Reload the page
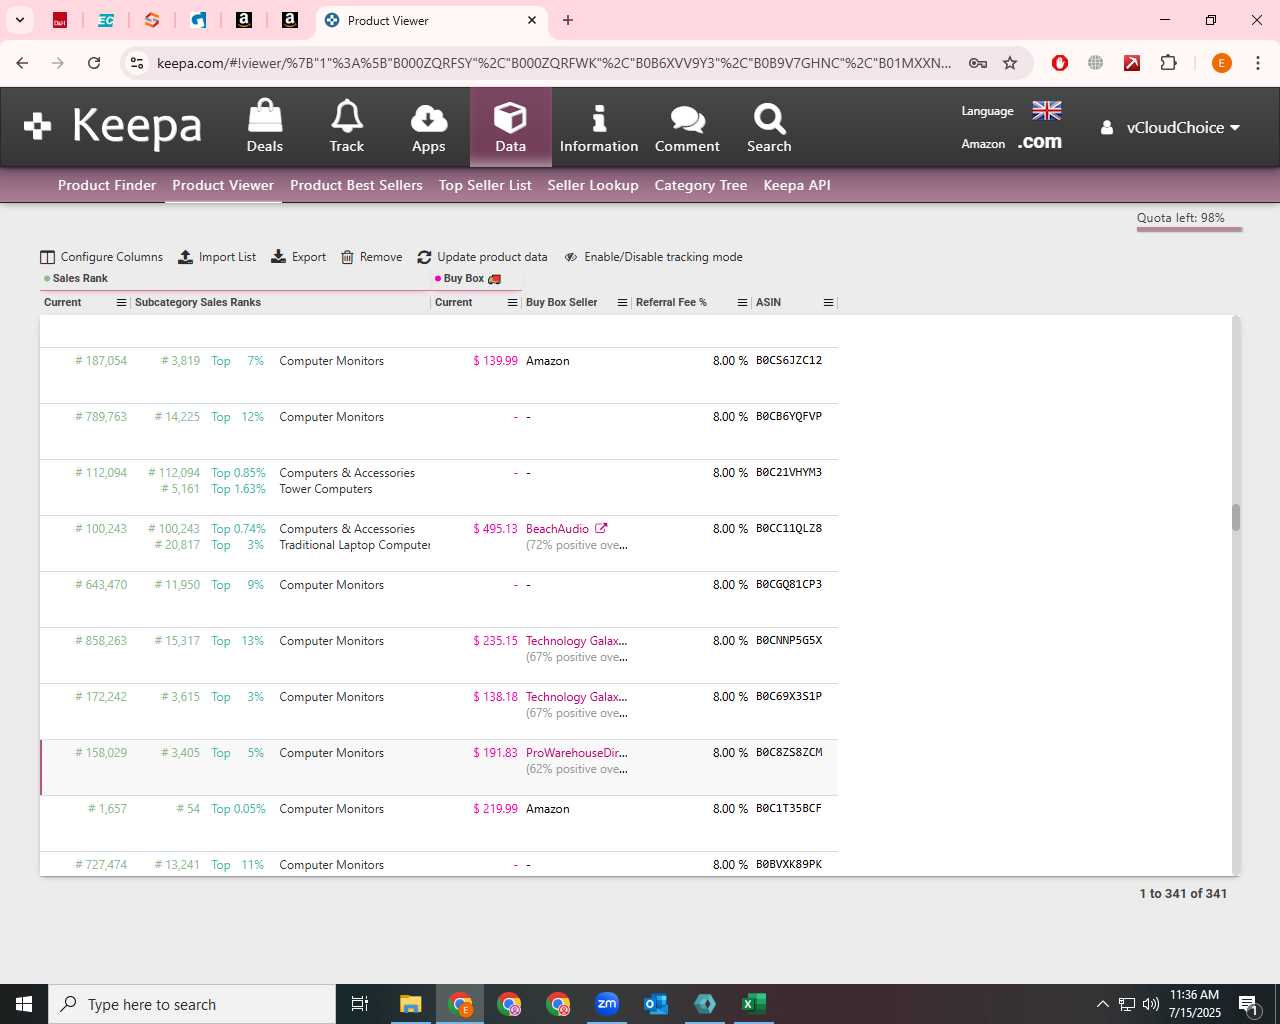The width and height of the screenshot is (1280, 1024). 94,63
